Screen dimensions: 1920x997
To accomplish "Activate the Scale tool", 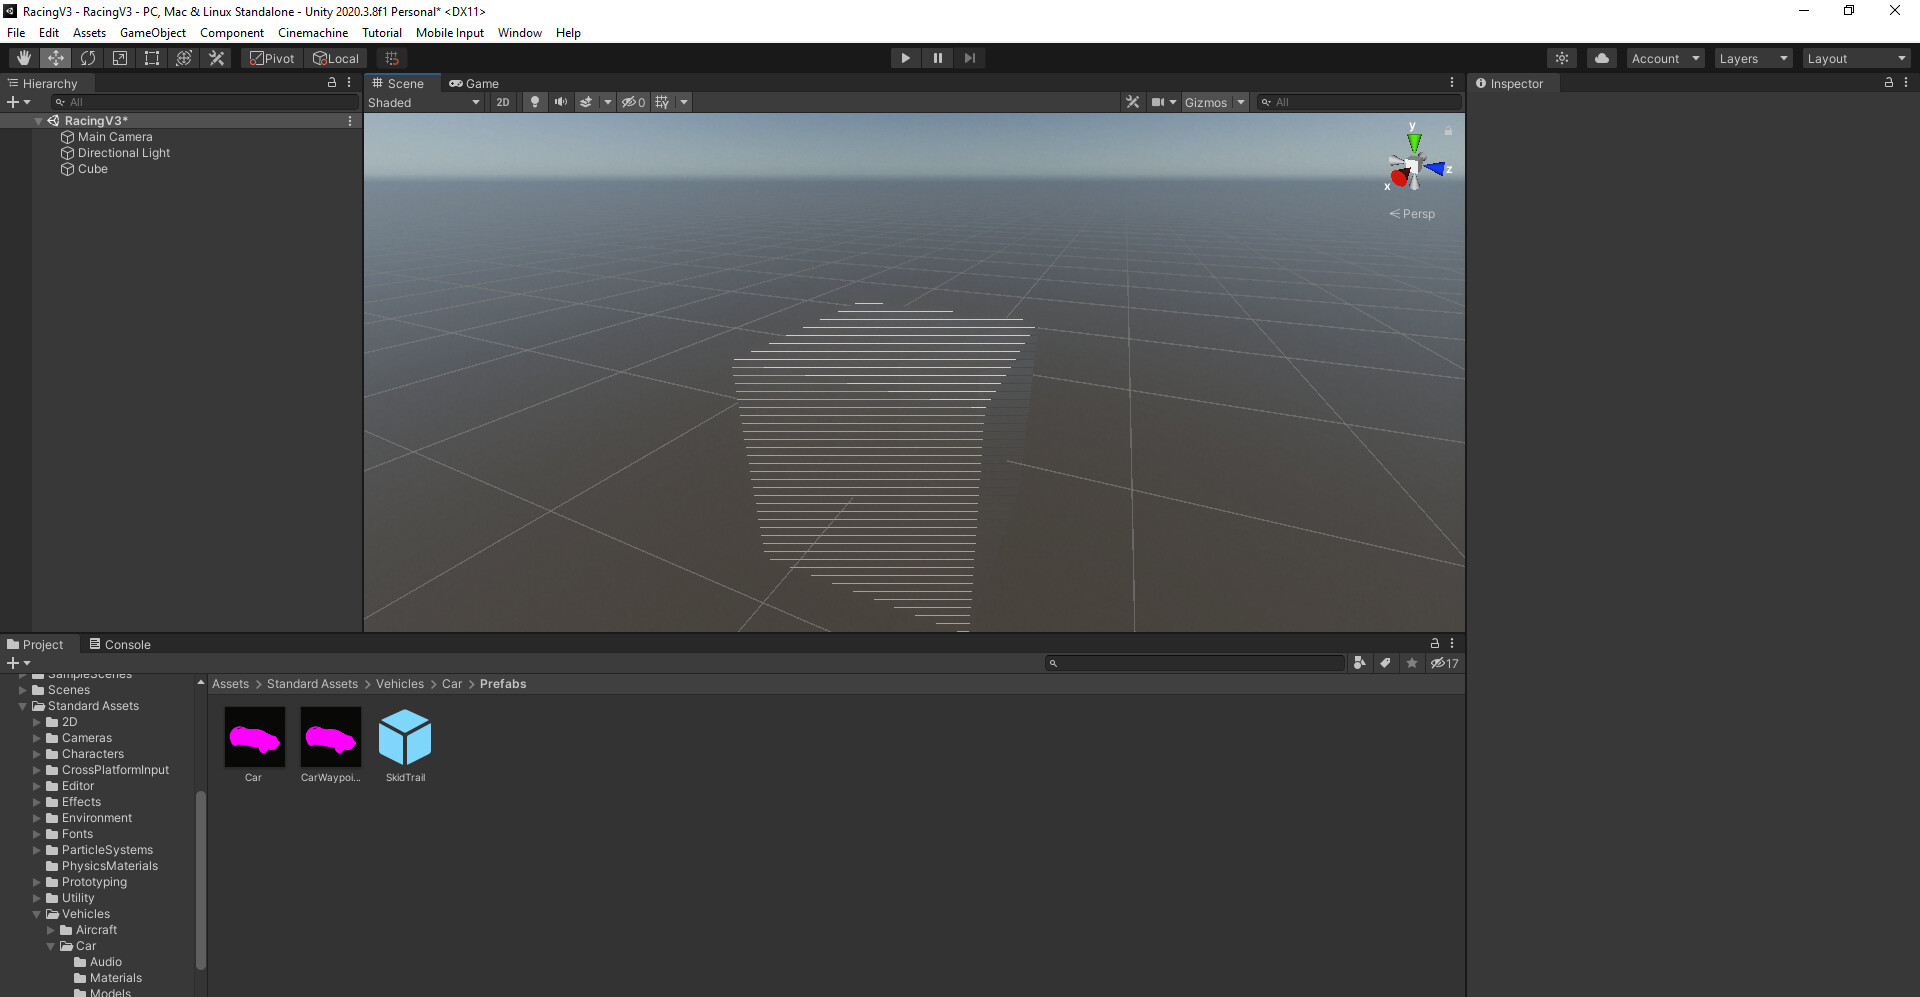I will 119,57.
